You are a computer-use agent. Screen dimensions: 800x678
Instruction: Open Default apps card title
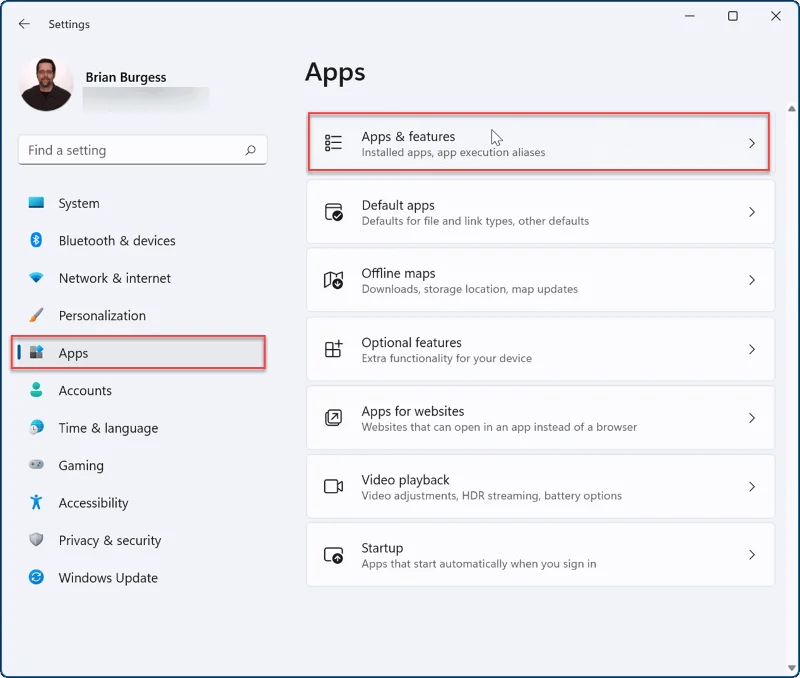point(398,205)
